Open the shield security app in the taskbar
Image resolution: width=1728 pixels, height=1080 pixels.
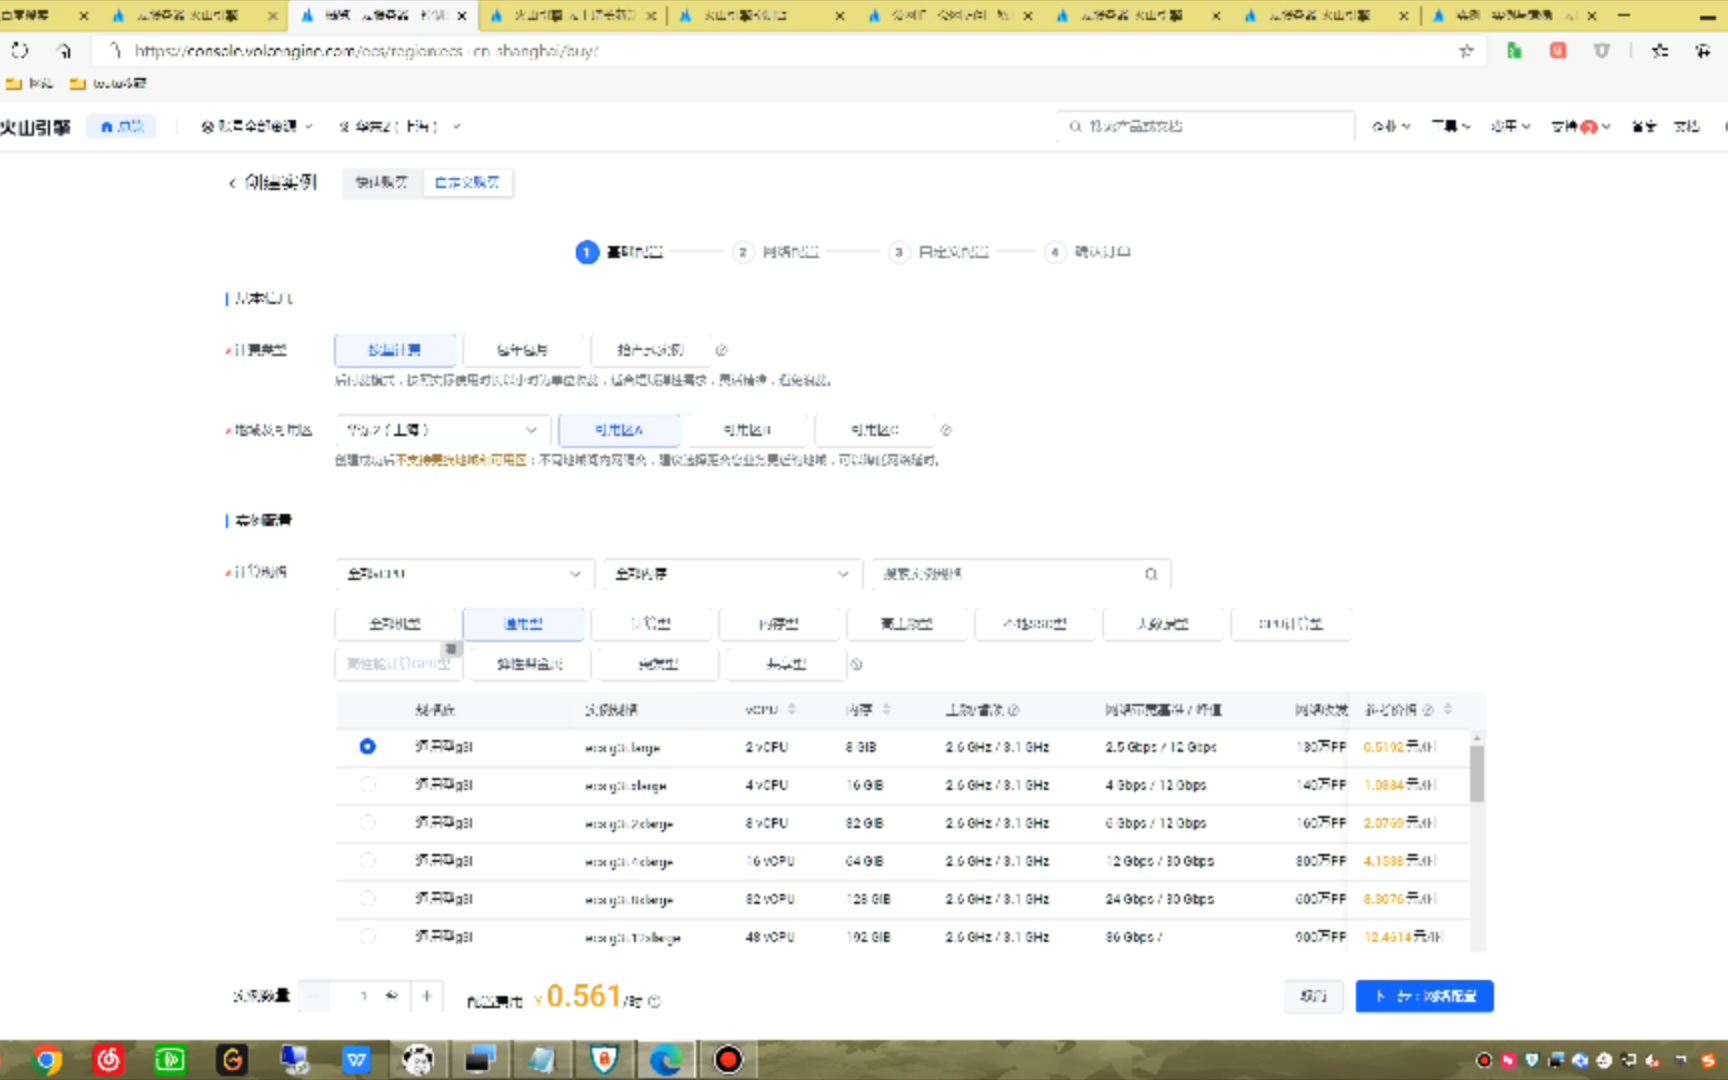pyautogui.click(x=604, y=1060)
